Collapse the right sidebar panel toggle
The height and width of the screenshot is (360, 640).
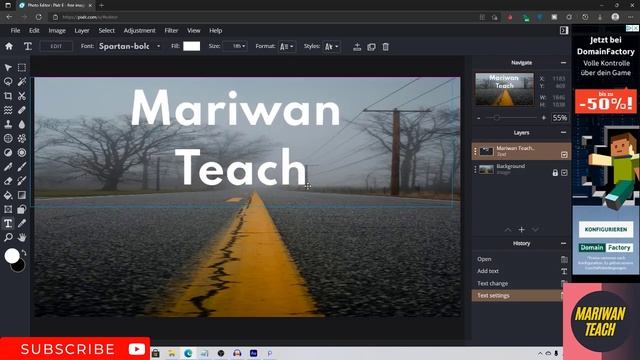pyautogui.click(x=564, y=31)
